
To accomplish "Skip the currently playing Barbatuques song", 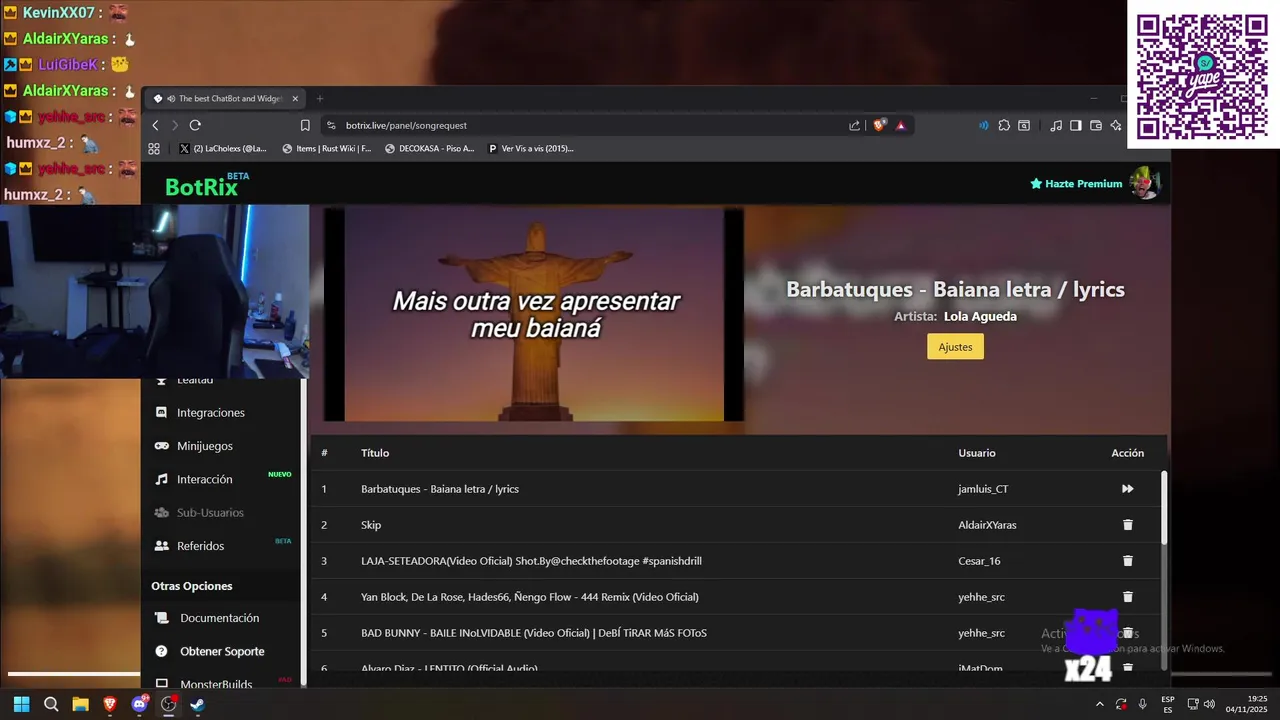I will pyautogui.click(x=1127, y=489).
